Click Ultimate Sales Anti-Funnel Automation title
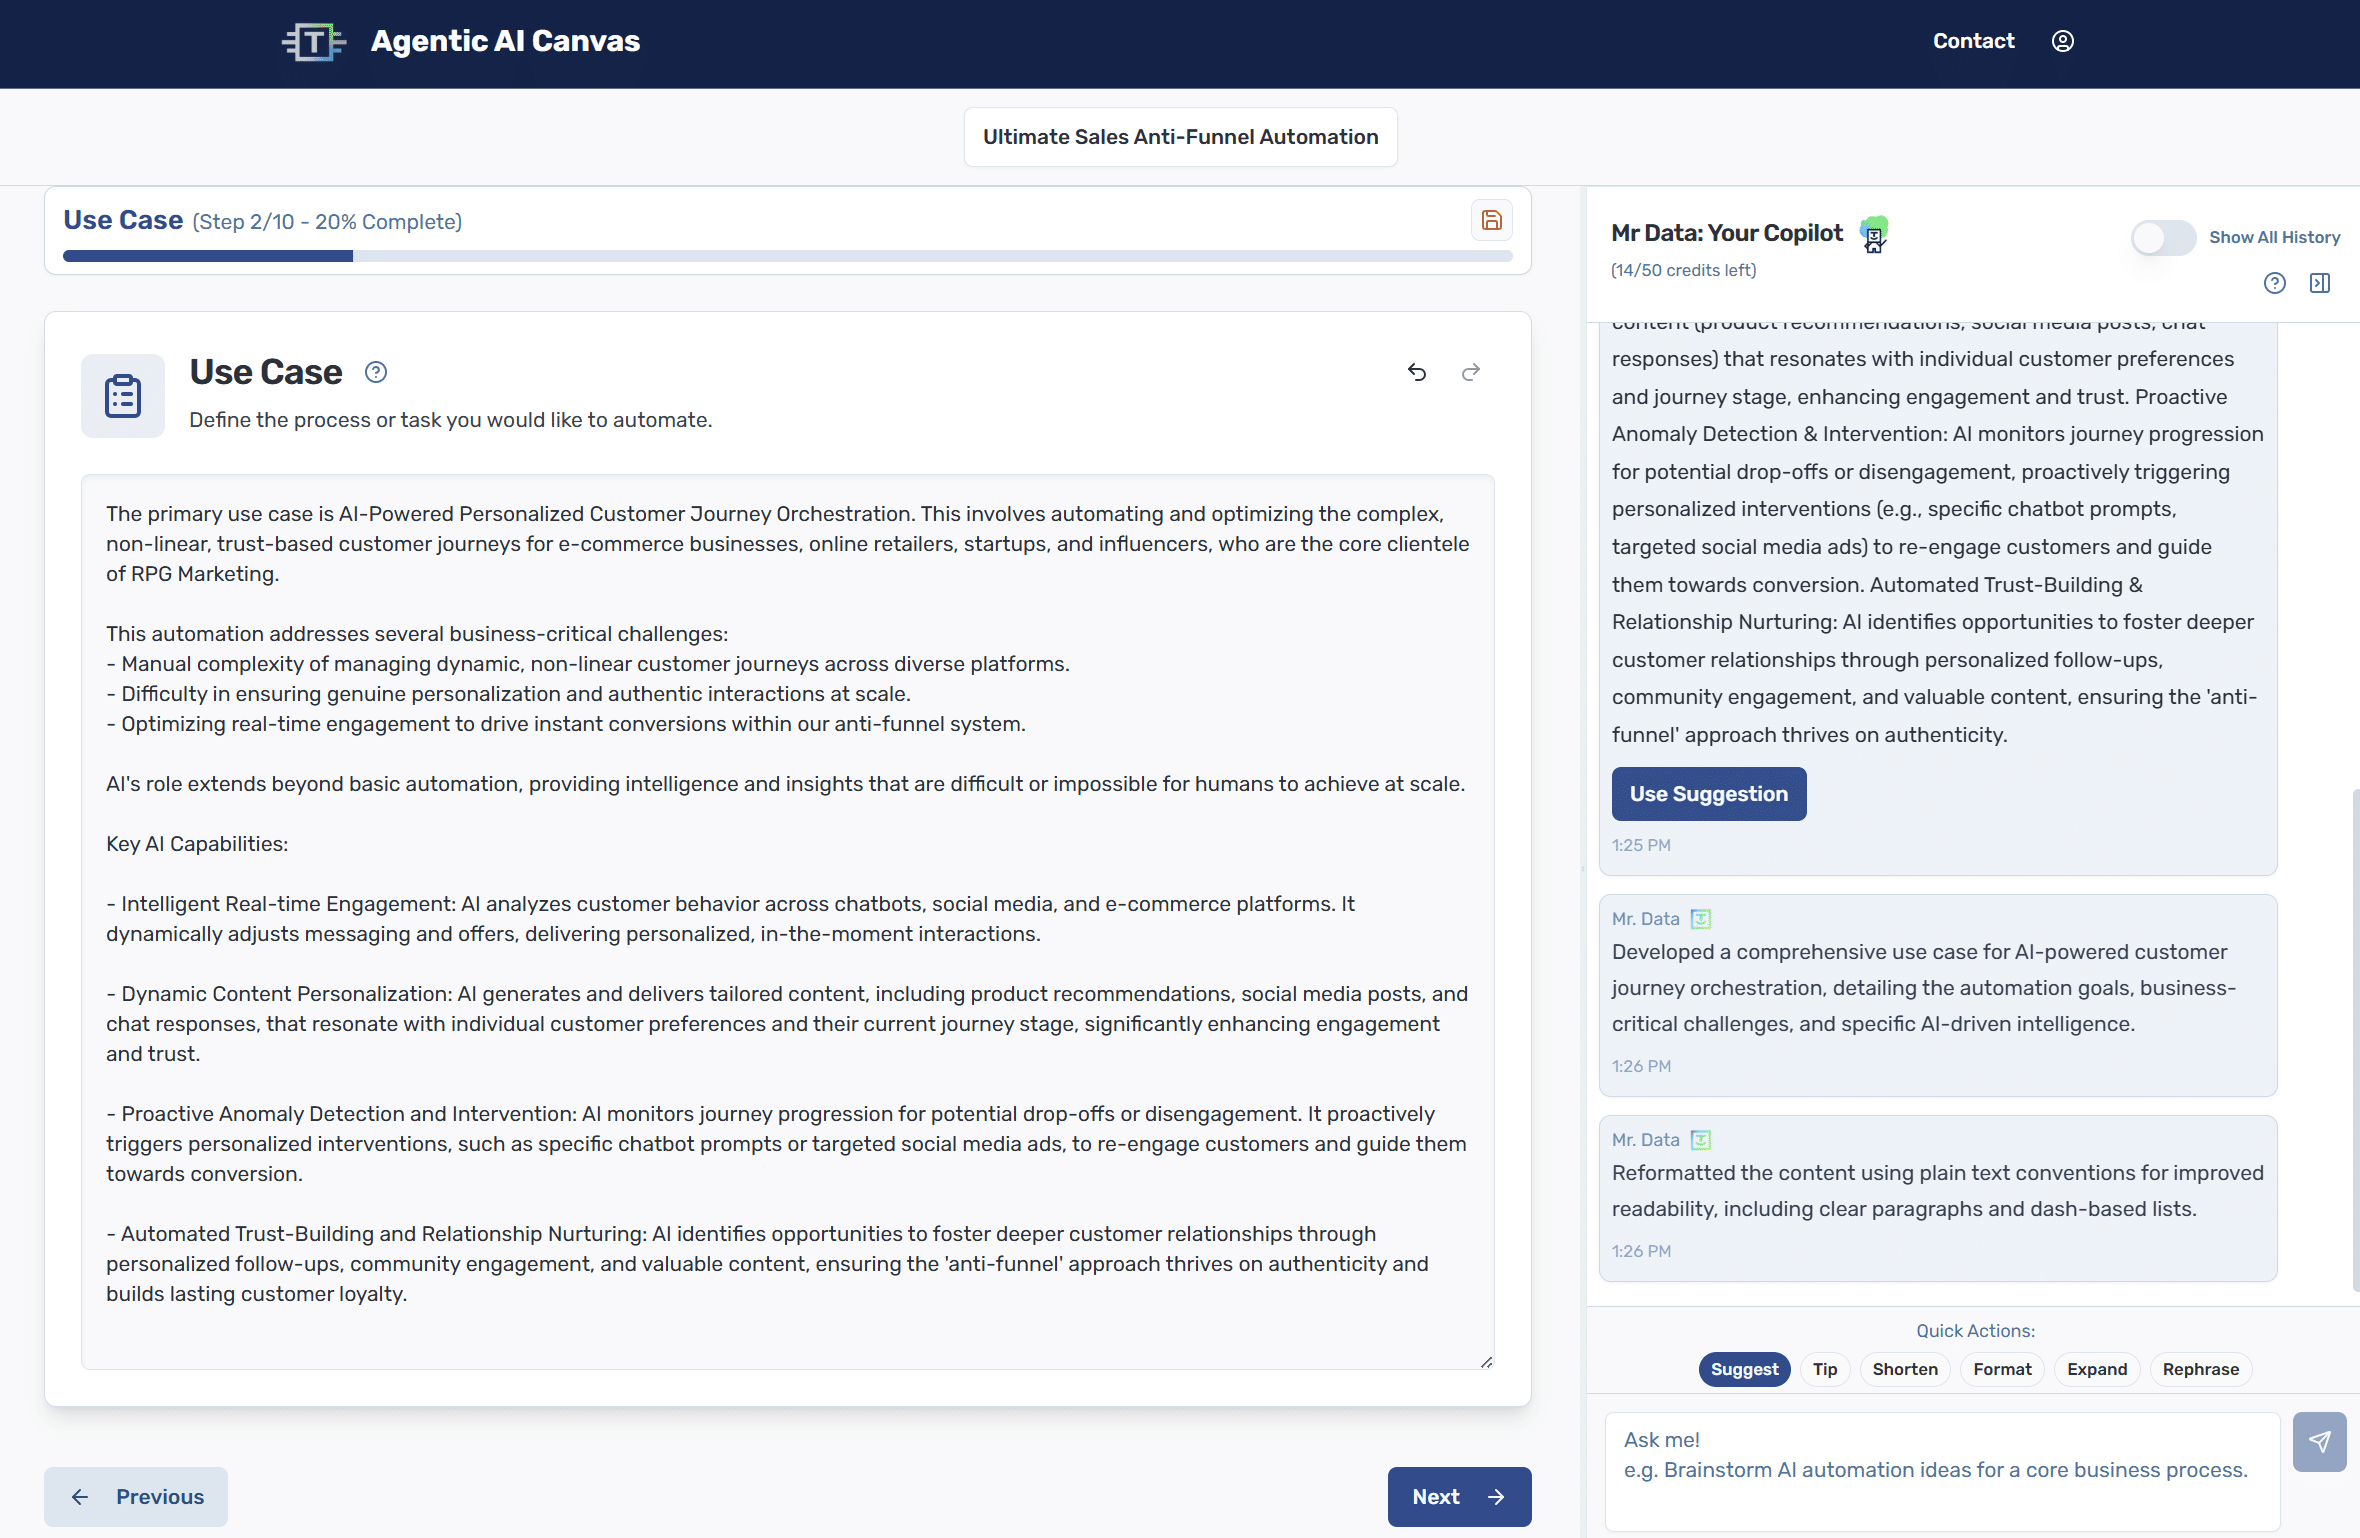The image size is (2360, 1538). 1180,137
